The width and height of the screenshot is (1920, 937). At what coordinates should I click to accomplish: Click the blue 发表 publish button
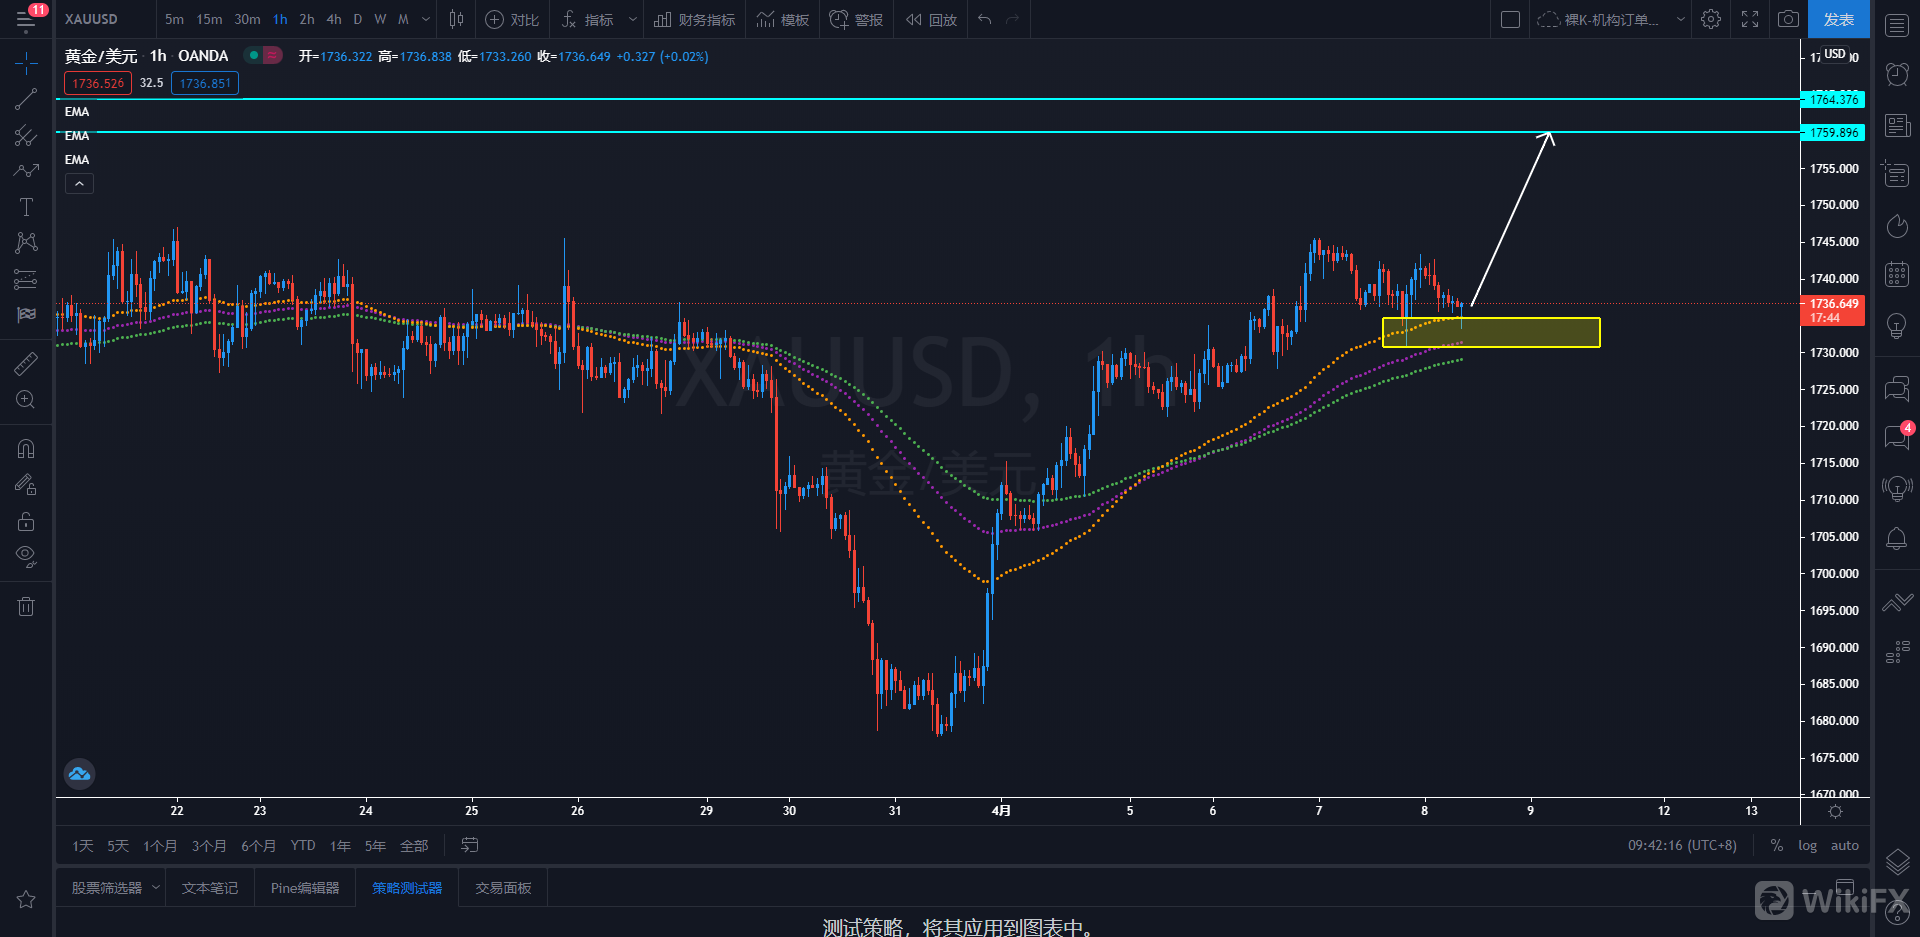[1838, 19]
